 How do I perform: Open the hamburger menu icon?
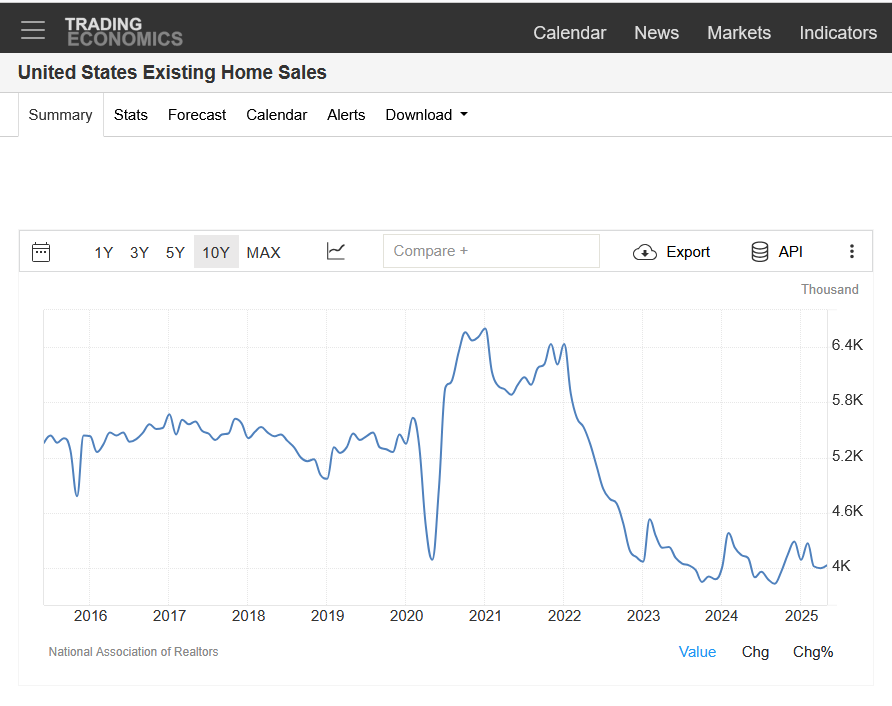(x=32, y=30)
